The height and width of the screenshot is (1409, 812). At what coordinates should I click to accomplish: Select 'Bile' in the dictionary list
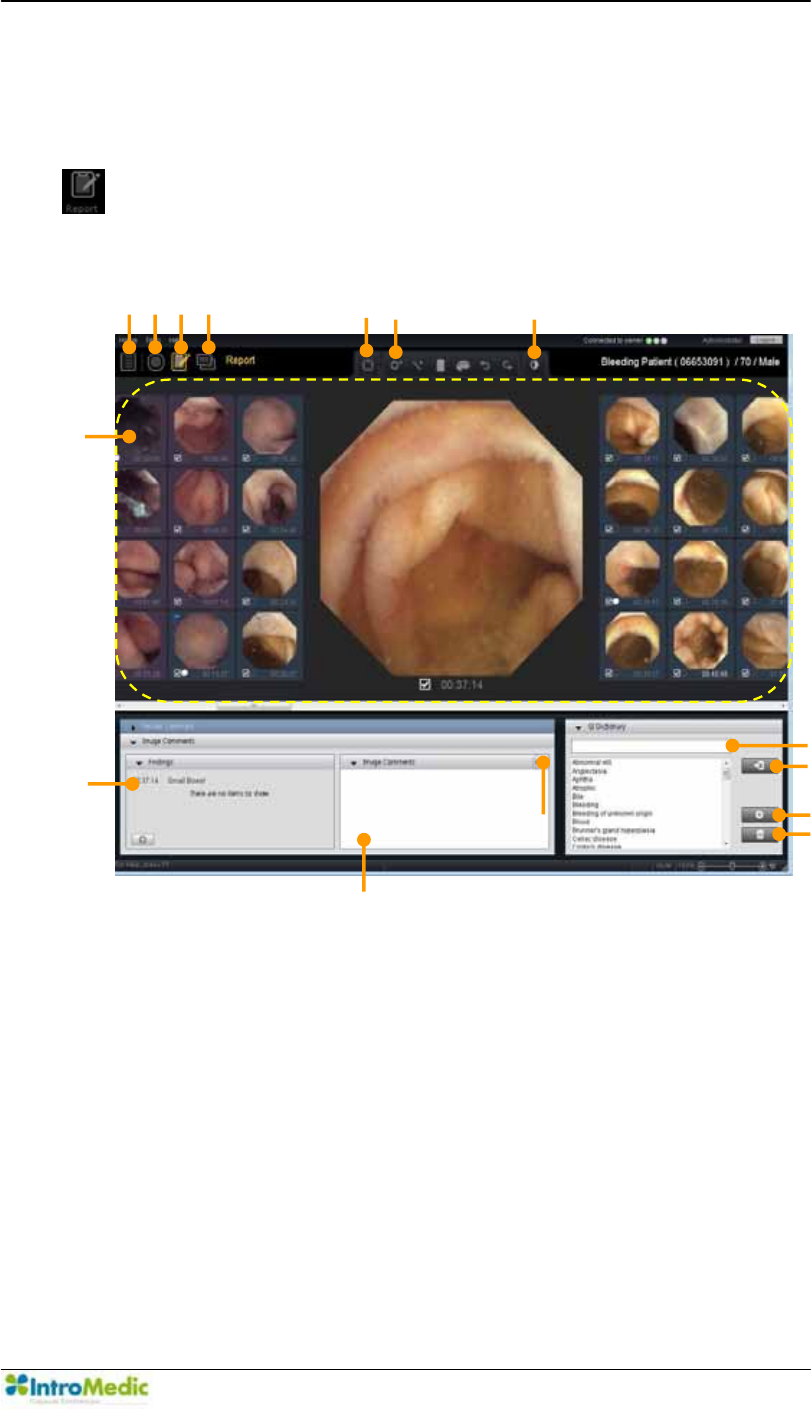pos(577,796)
